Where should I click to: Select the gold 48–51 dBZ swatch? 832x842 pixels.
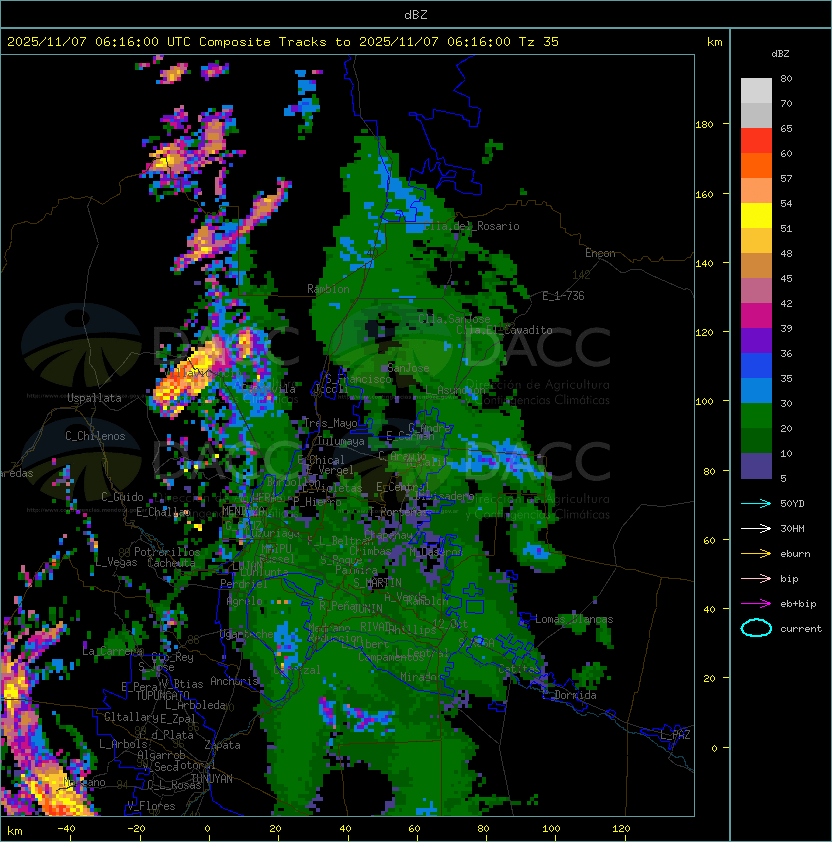tap(756, 241)
